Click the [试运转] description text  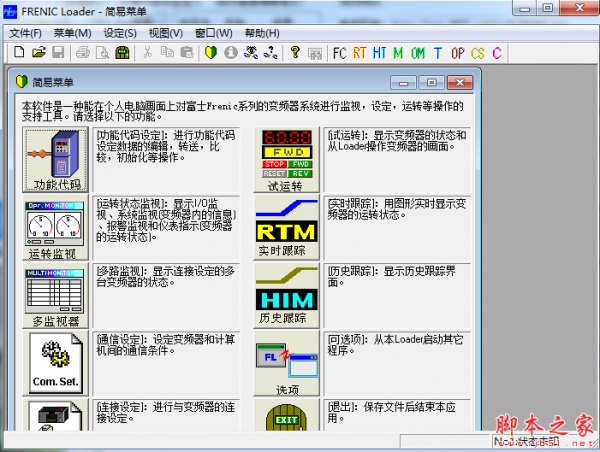pyautogui.click(x=396, y=140)
